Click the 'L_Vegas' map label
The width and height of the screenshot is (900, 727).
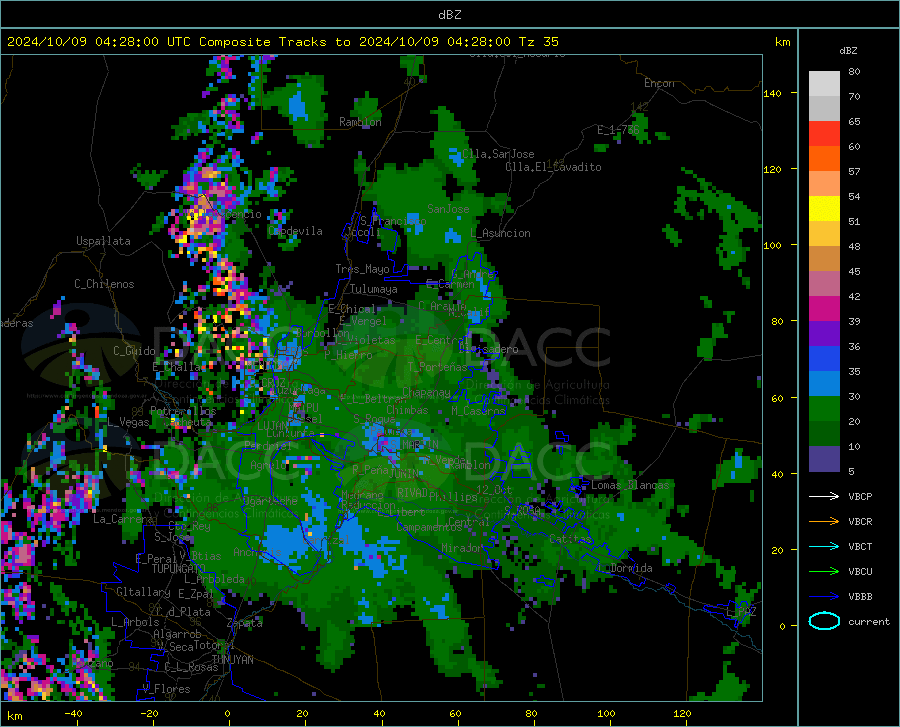(128, 422)
